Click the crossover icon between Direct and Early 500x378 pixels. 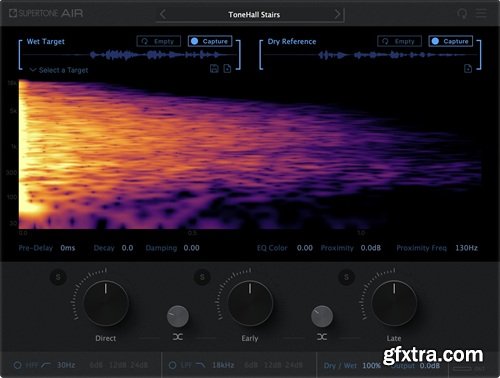pos(178,337)
